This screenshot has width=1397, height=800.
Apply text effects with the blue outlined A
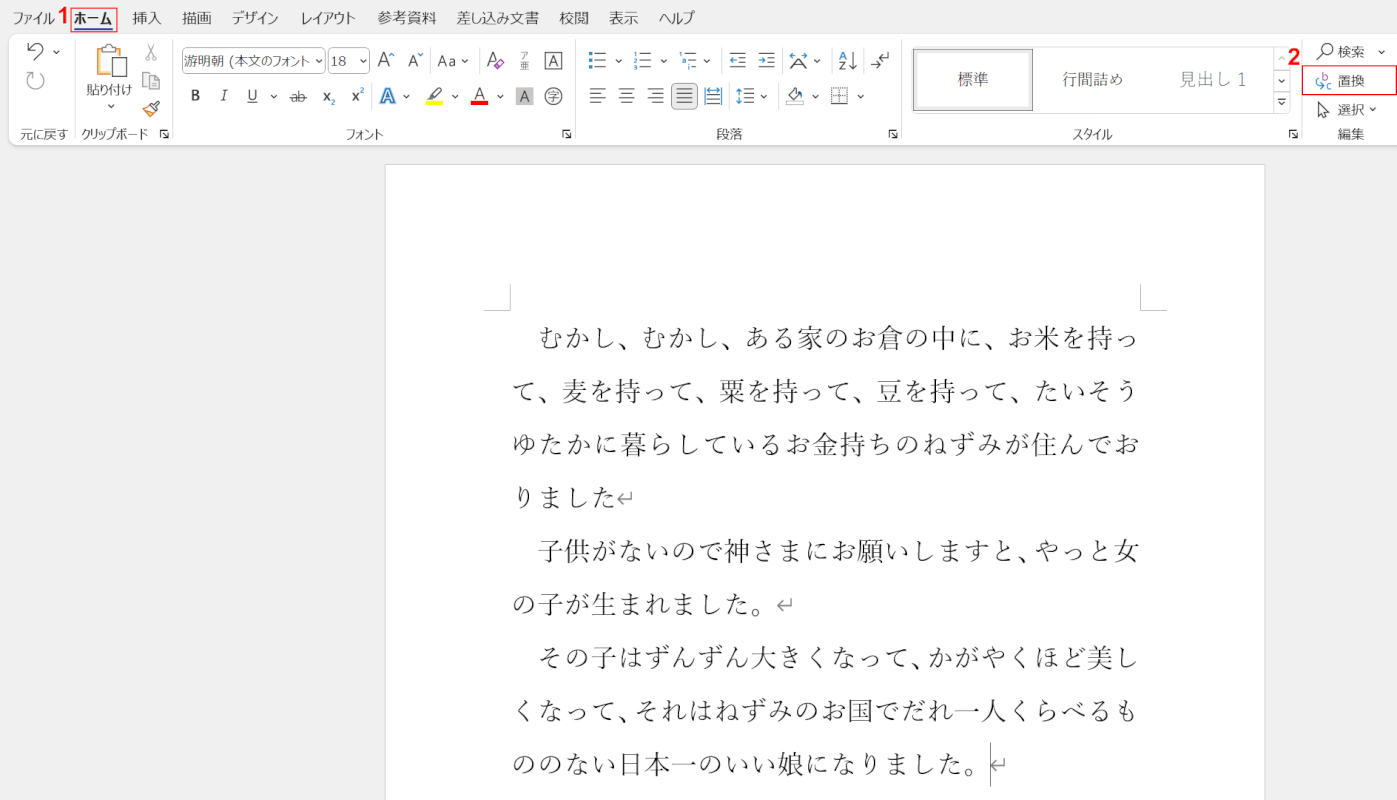point(388,96)
